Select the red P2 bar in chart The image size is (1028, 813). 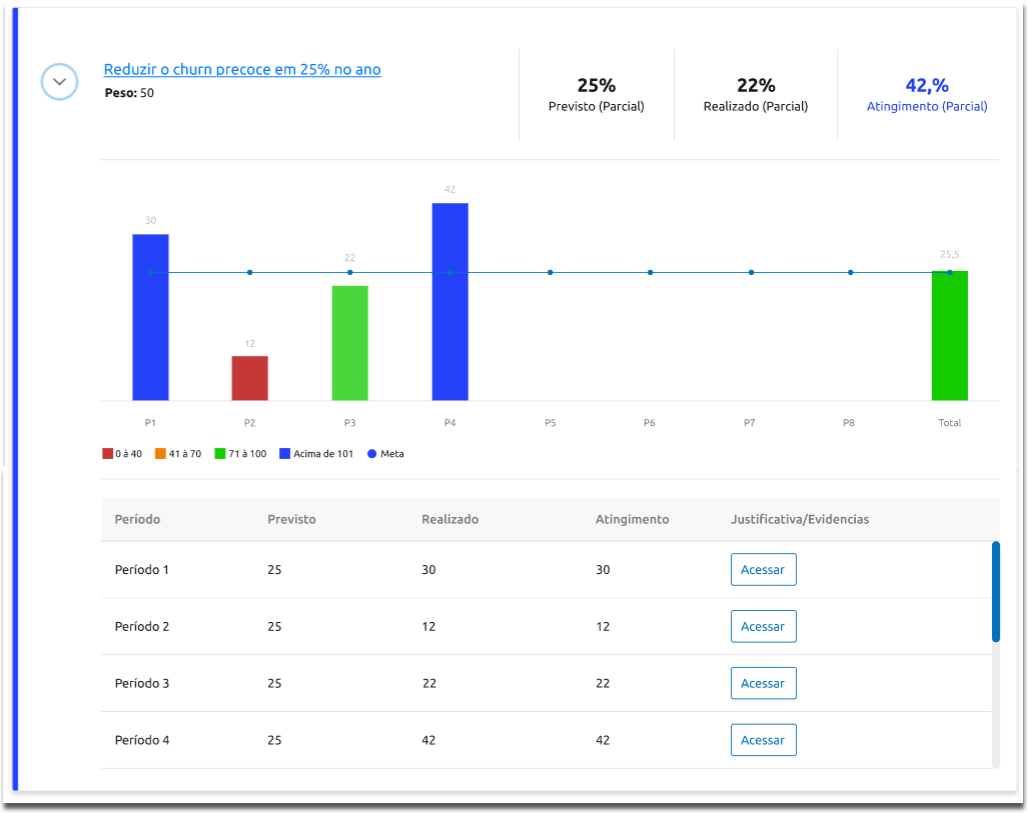(250, 378)
